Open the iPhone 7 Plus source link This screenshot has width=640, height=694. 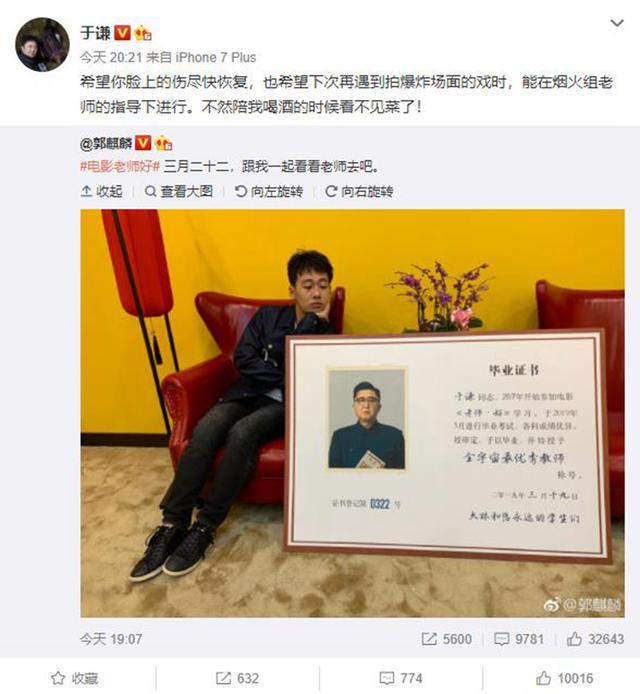click(216, 58)
